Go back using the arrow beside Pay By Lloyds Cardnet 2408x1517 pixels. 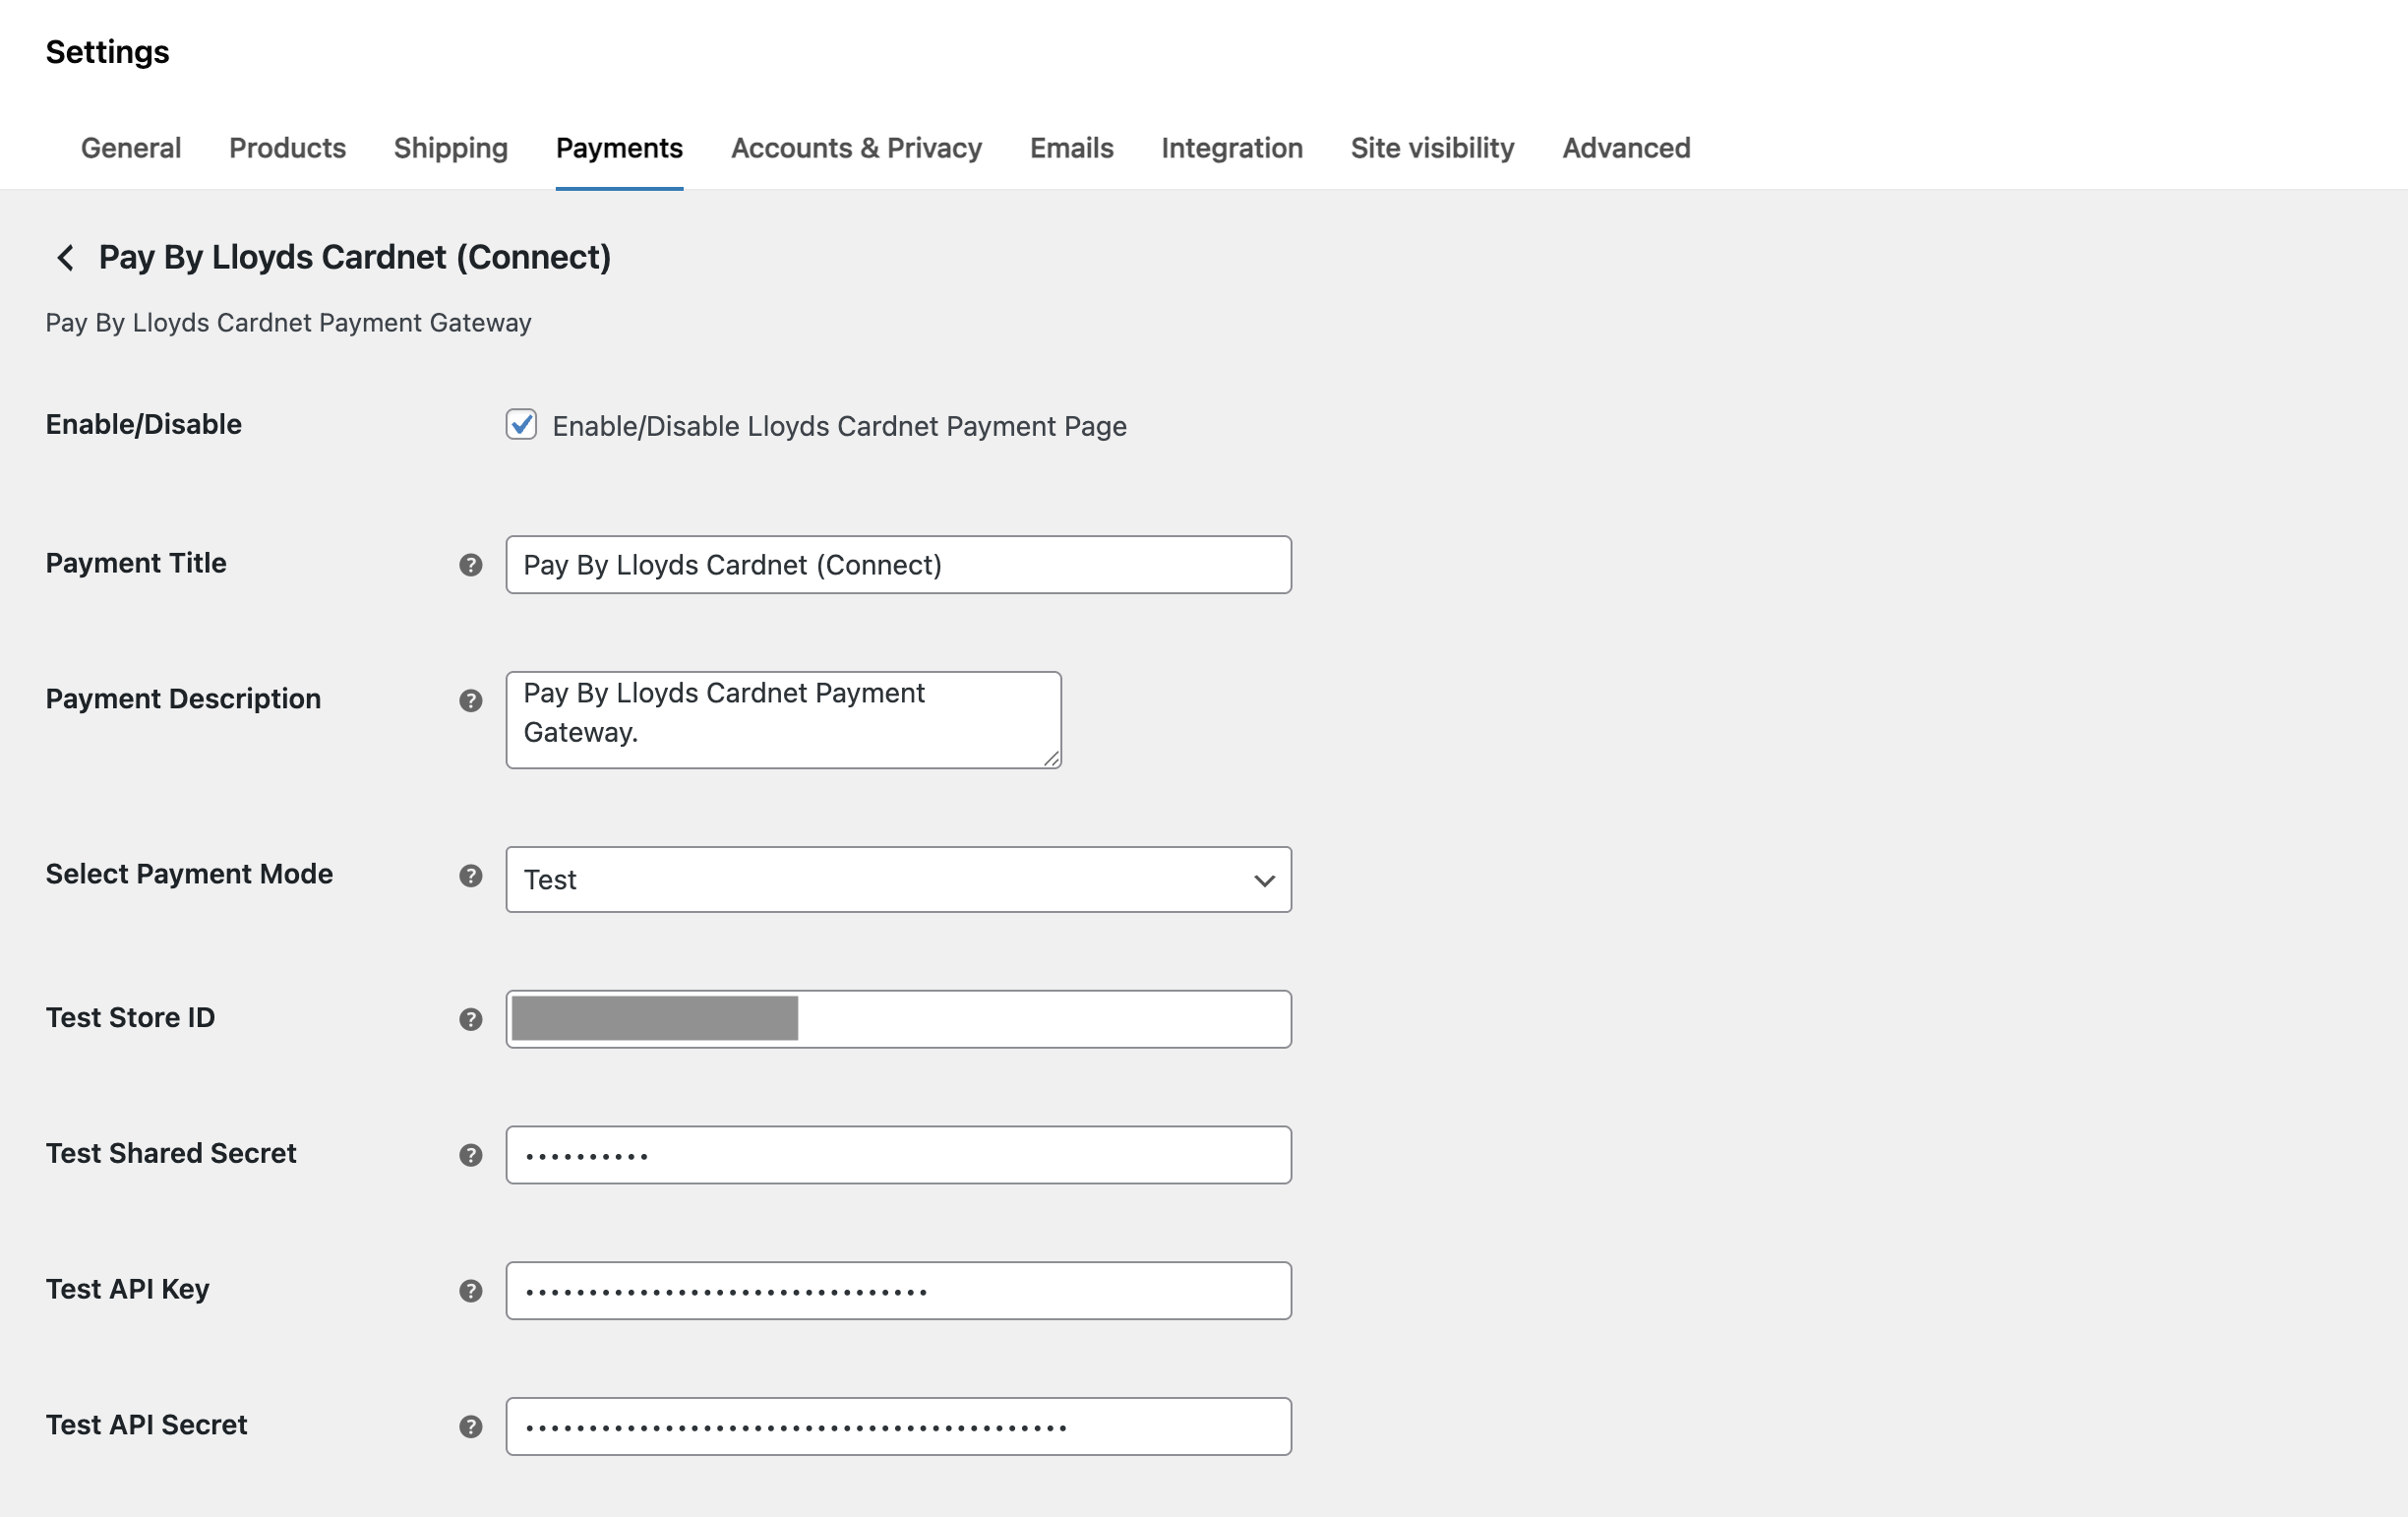pos(65,258)
